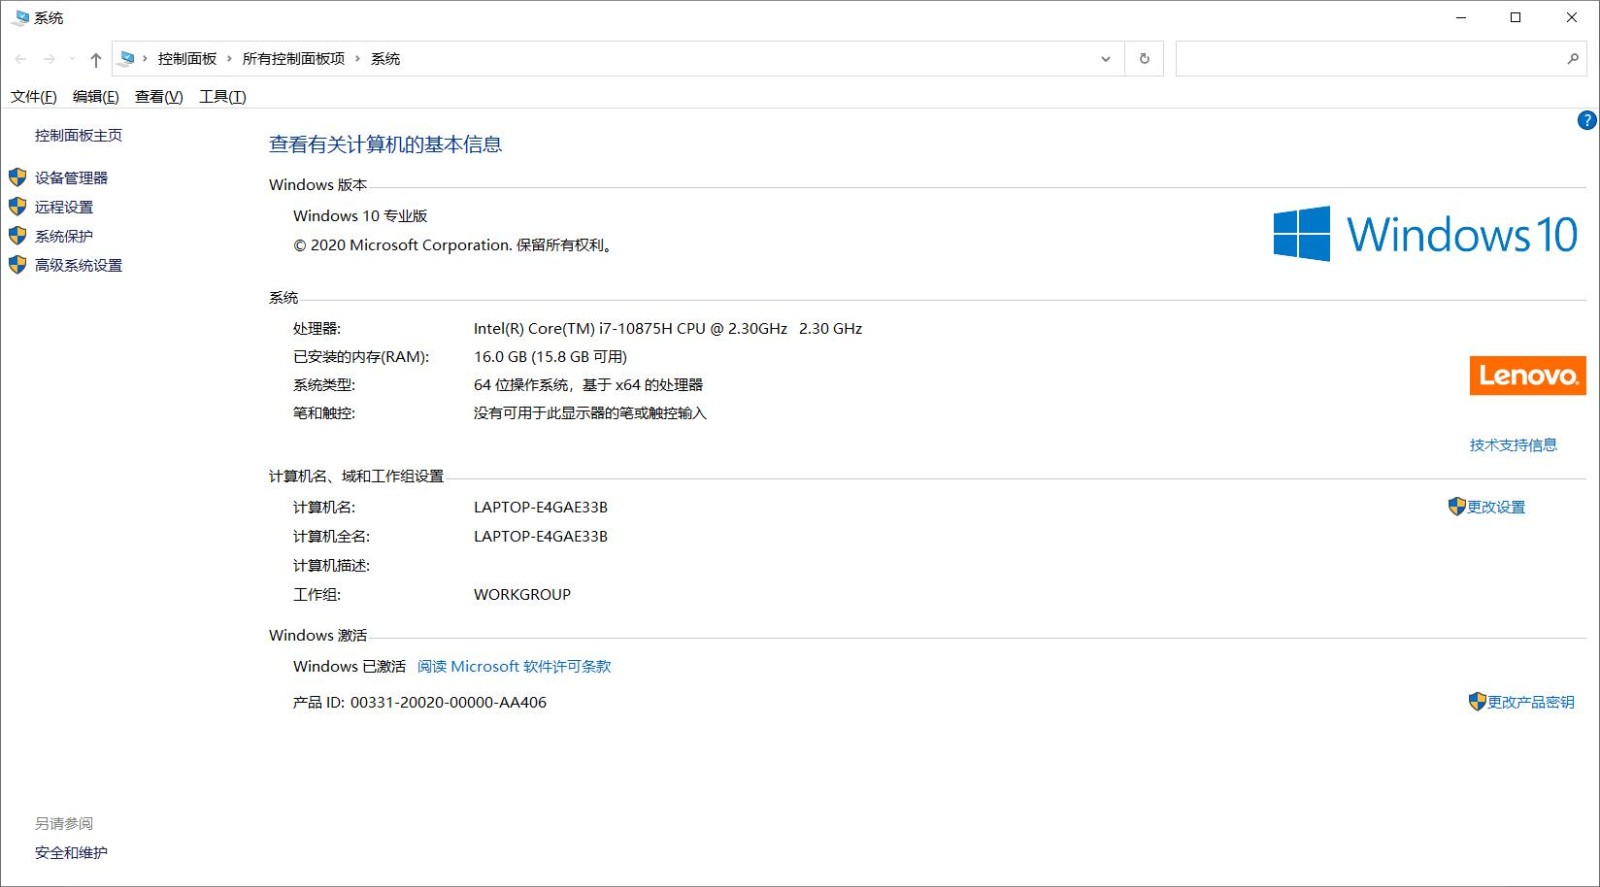Refresh the System page

1144,59
